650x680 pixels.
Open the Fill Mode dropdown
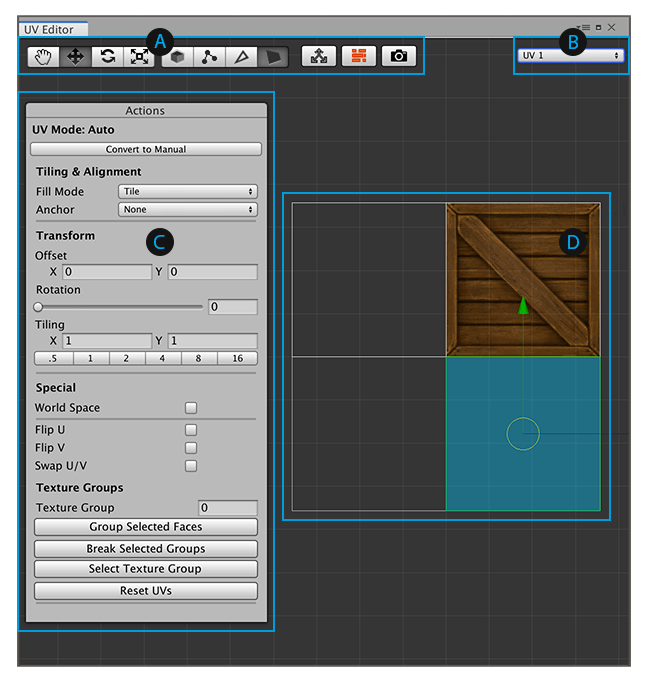[187, 192]
